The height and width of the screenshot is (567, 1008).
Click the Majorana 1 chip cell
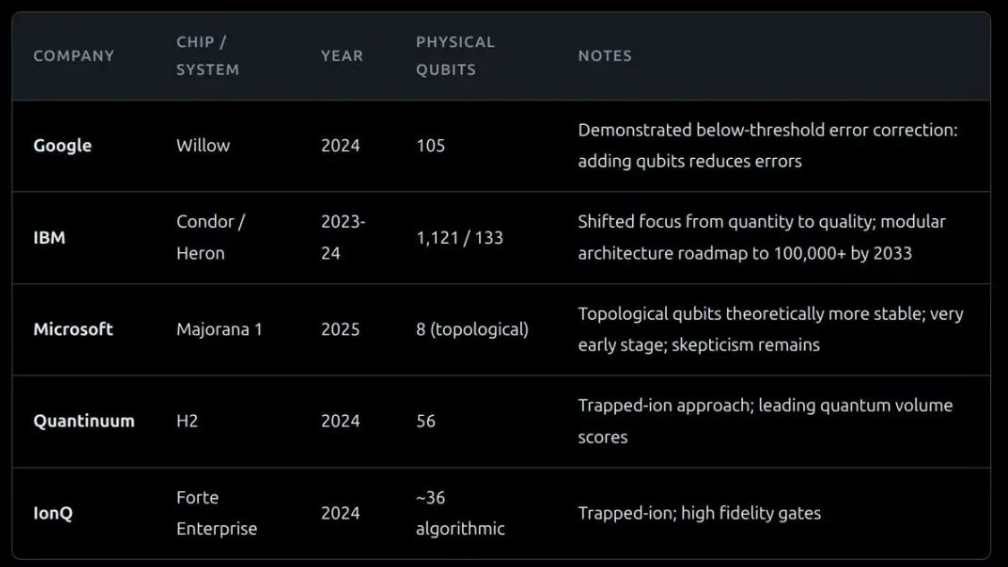(x=219, y=329)
